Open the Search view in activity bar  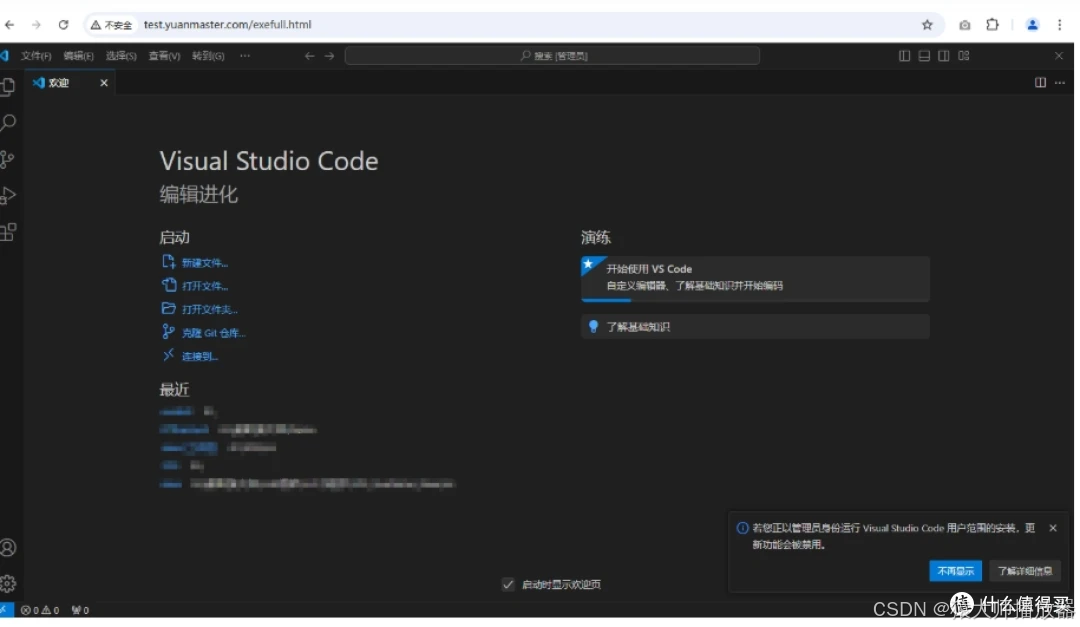8,123
